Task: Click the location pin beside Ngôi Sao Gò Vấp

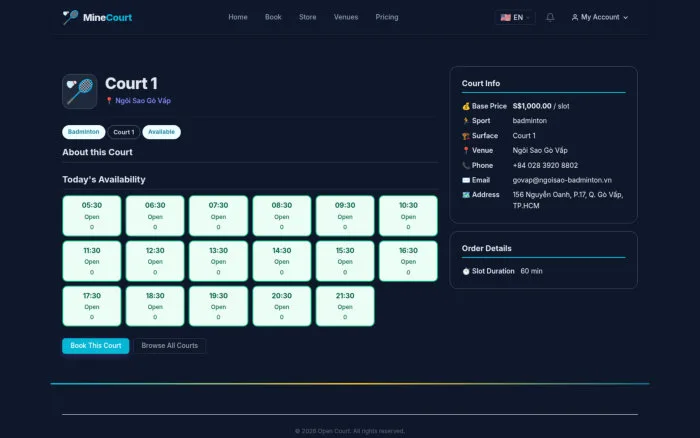Action: pyautogui.click(x=109, y=100)
